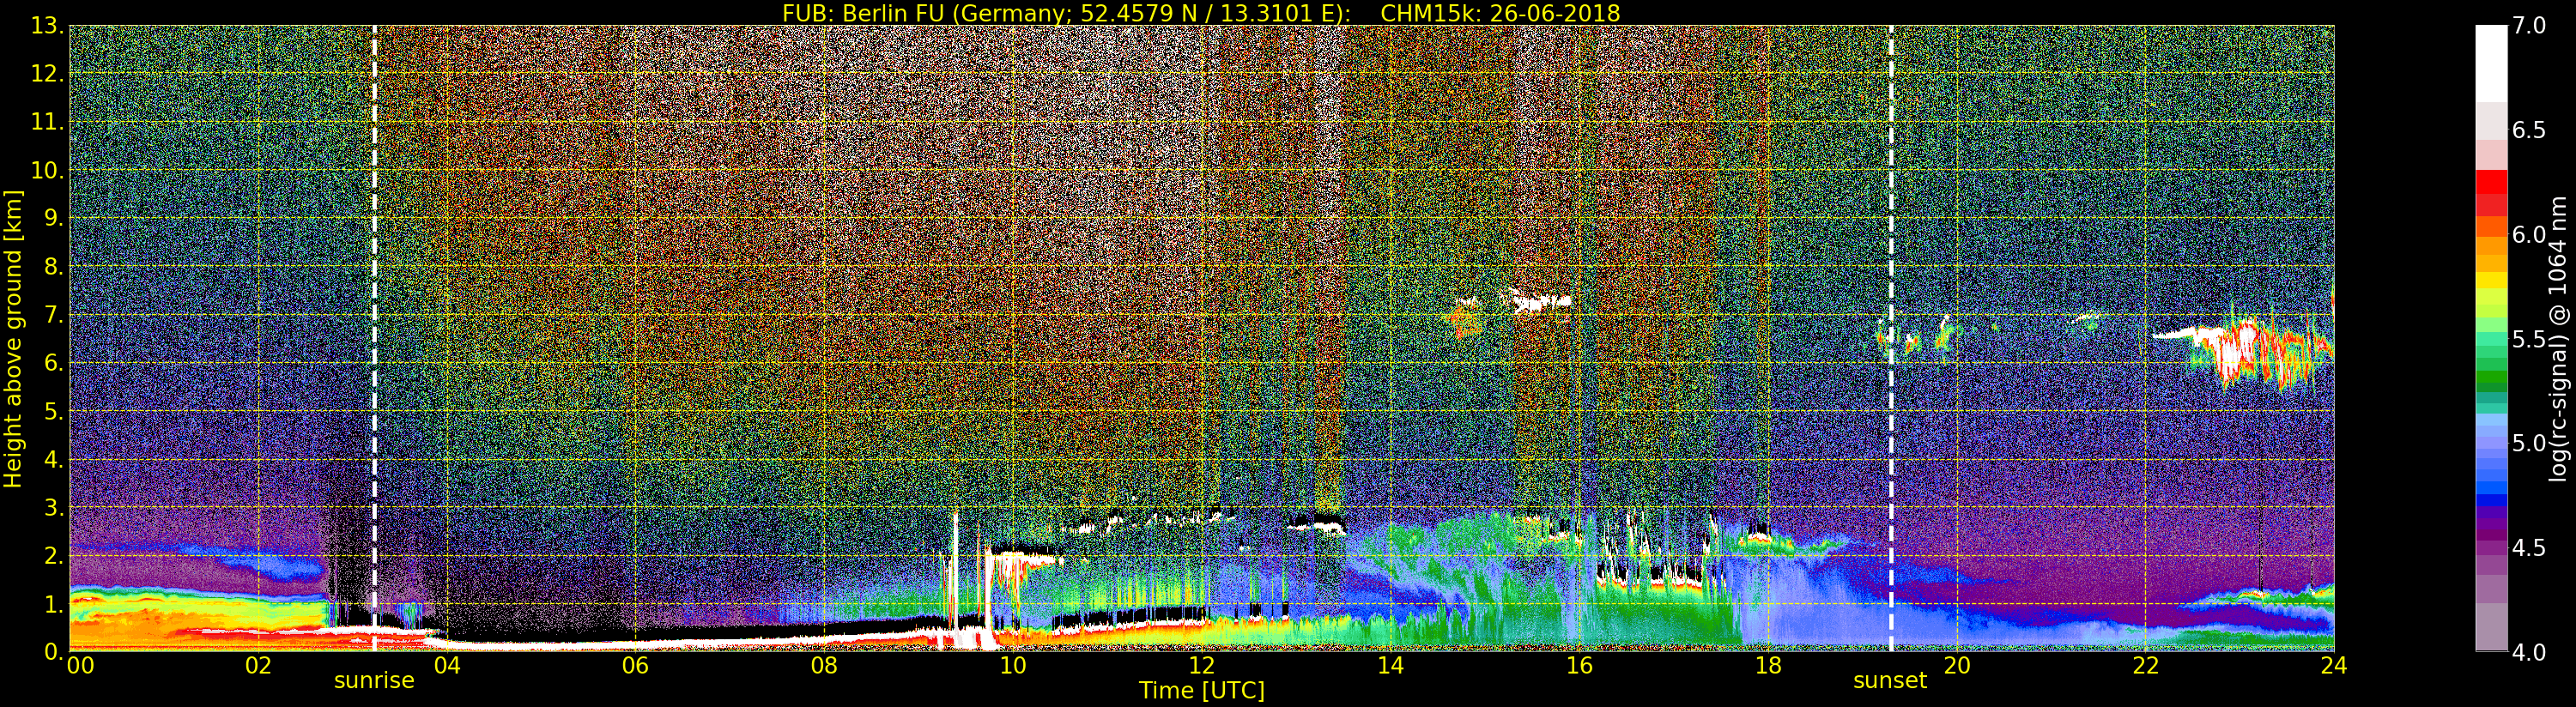Viewport: 2576px width, 707px height.
Task: Click the '9.' height axis tick label
Action: pyautogui.click(x=54, y=218)
